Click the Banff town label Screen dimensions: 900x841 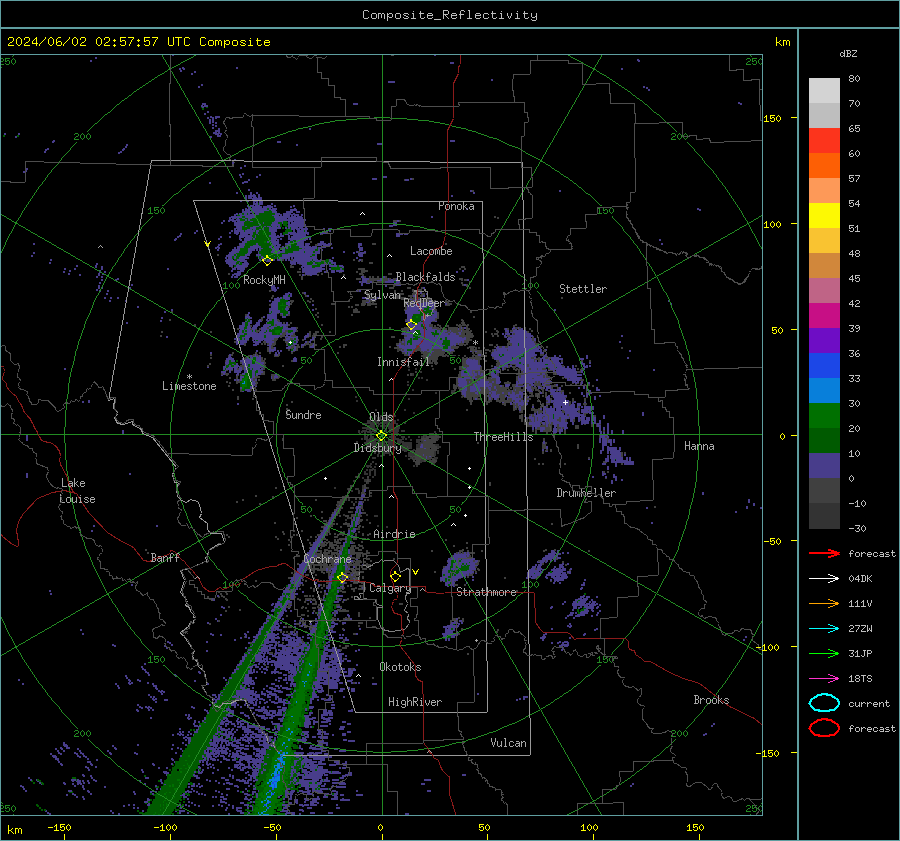pyautogui.click(x=165, y=557)
